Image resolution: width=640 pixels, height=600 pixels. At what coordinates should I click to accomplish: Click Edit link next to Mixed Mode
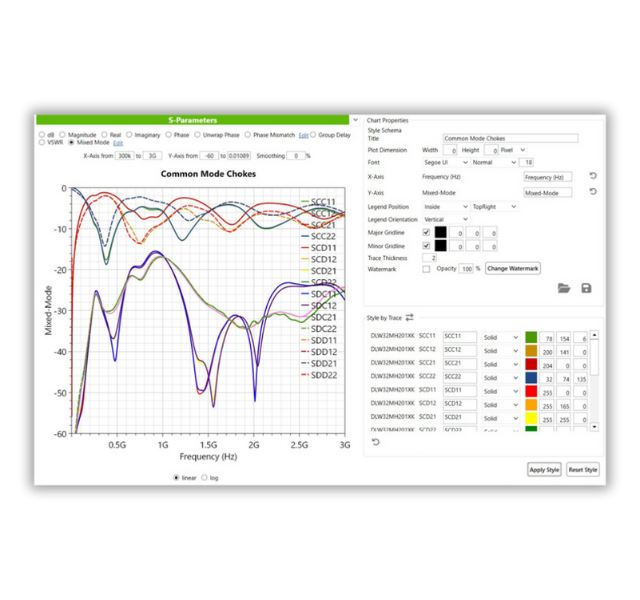118,143
